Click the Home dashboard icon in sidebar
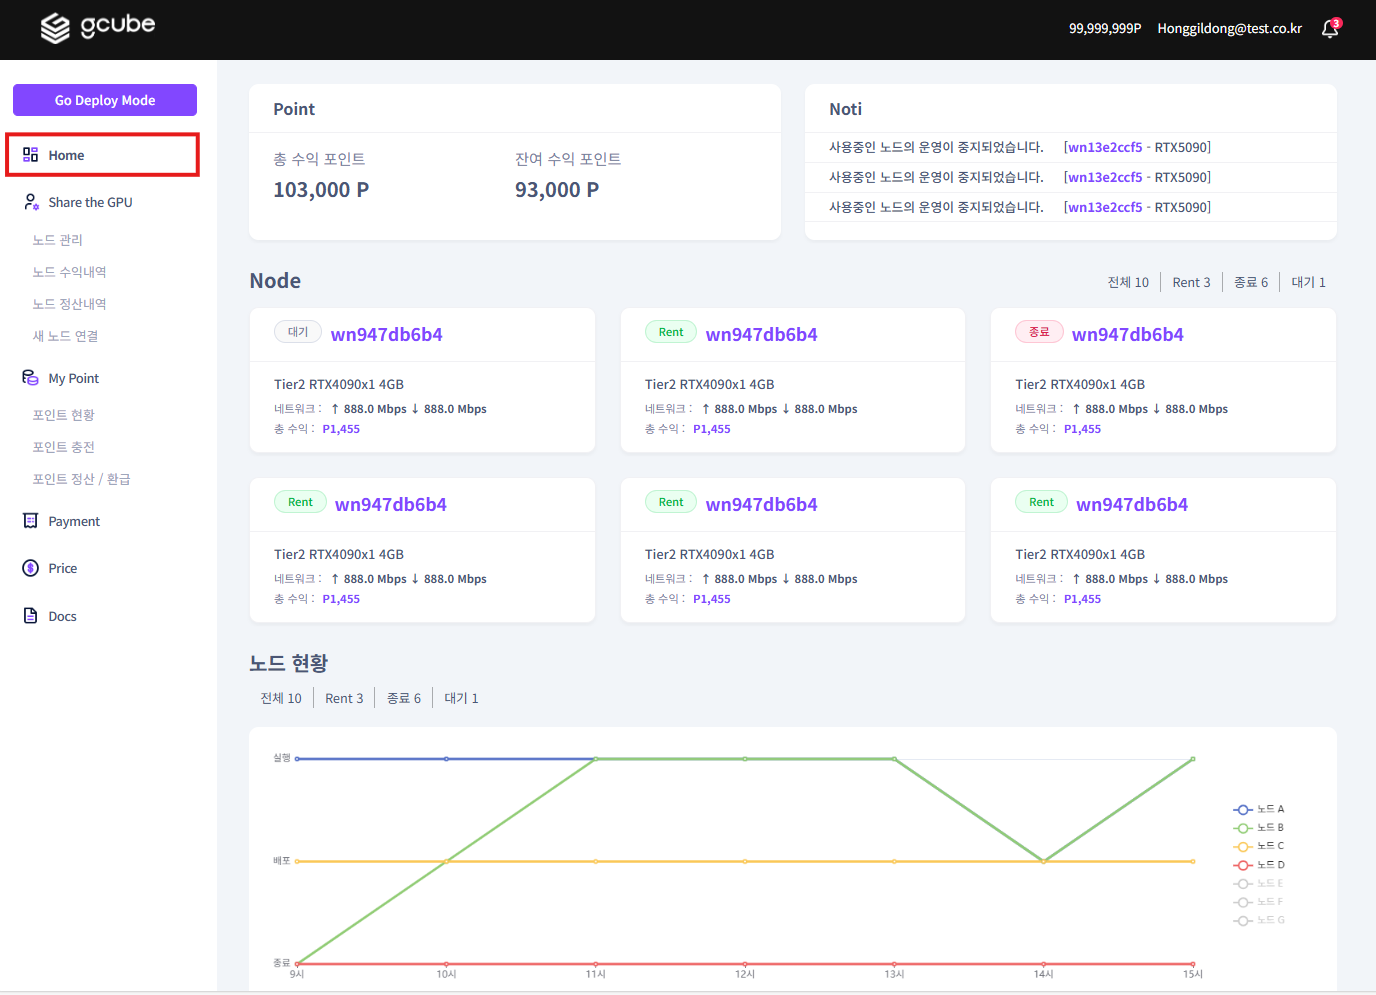Viewport: 1376px width, 995px height. 31,155
